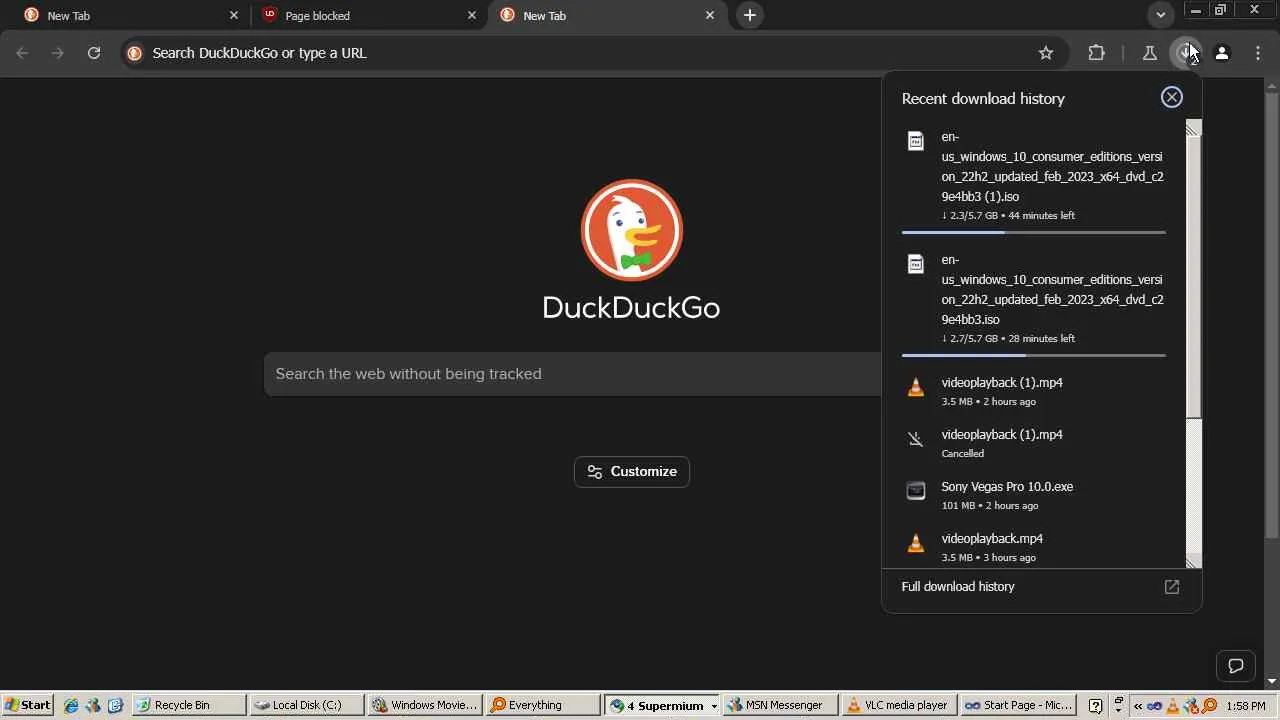Click the VLC cone system tray icon
The height and width of the screenshot is (720, 1280).
[1174, 705]
